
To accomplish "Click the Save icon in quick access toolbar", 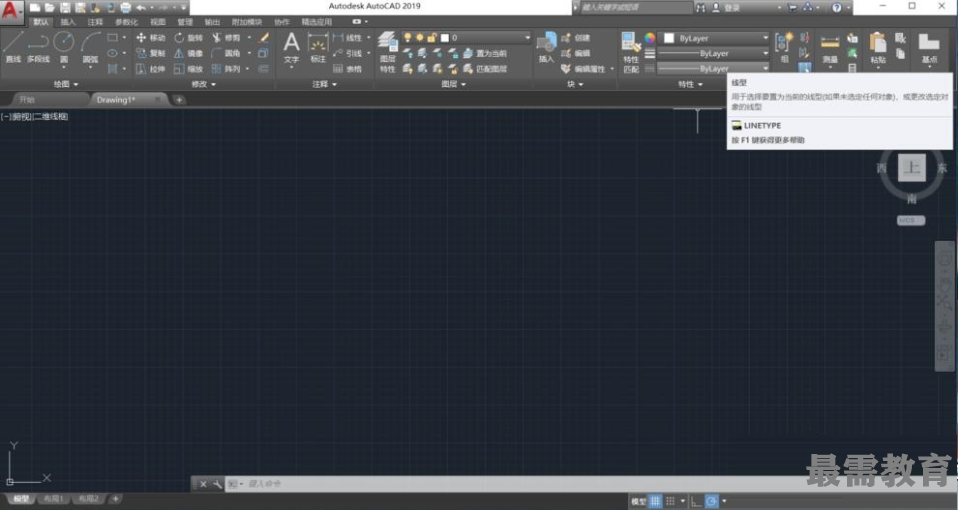I will point(65,7).
